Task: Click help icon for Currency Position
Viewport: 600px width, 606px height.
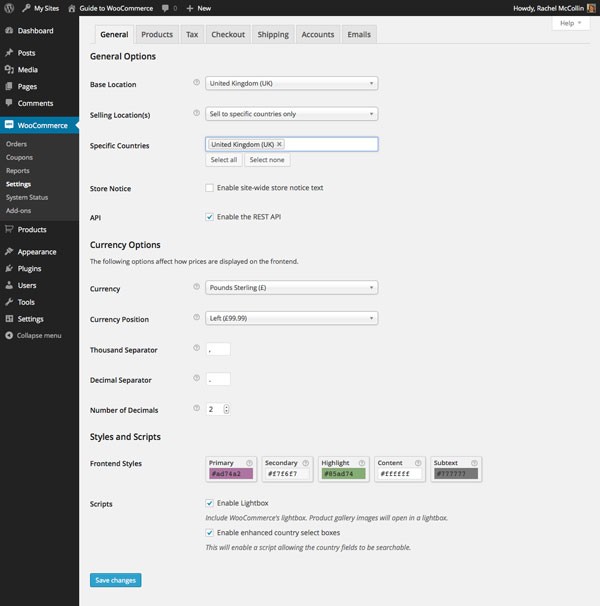Action: click(x=196, y=317)
